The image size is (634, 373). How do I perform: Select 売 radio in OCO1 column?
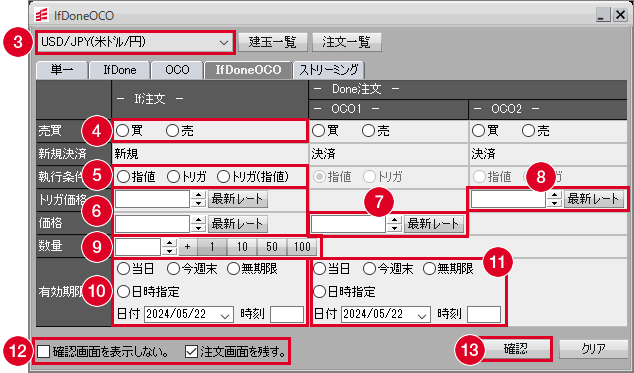(368, 131)
